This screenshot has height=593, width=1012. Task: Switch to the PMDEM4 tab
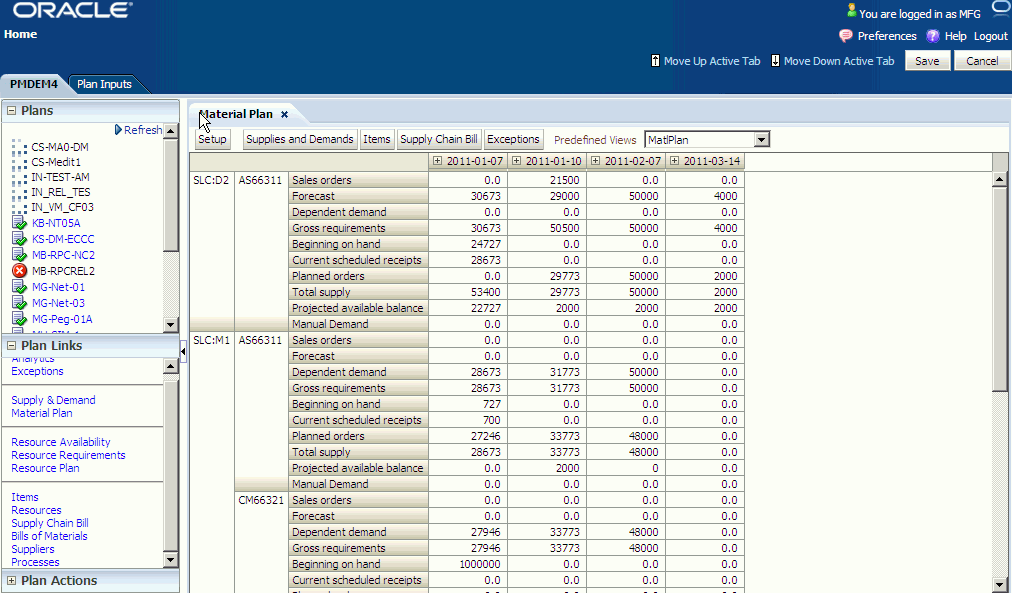(34, 84)
